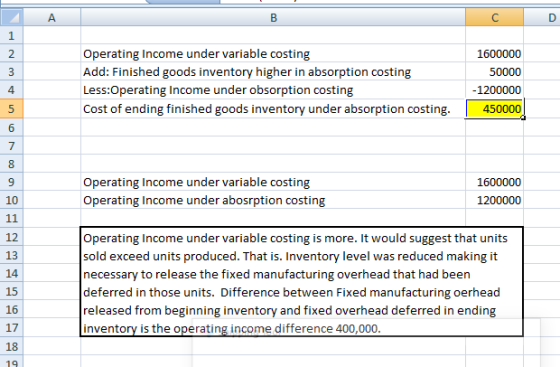The height and width of the screenshot is (367, 560).
Task: Click empty cell B7
Action: [273, 146]
